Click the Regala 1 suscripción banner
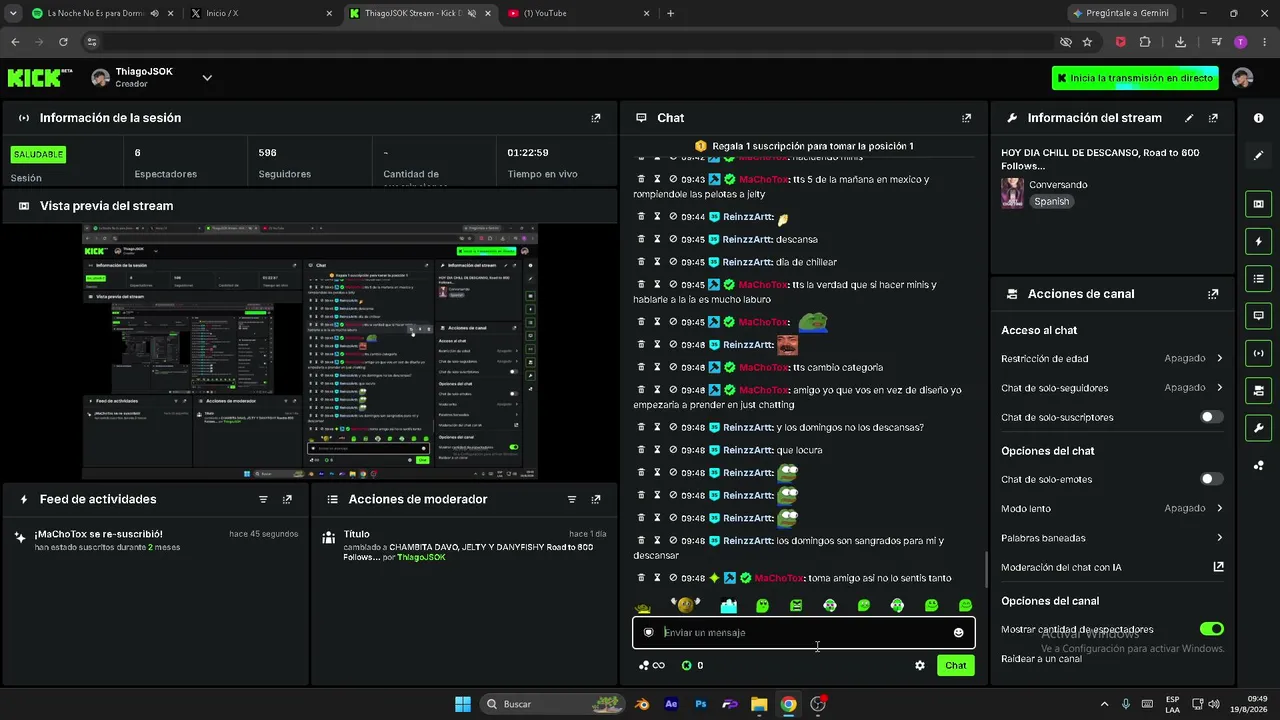 (x=804, y=146)
